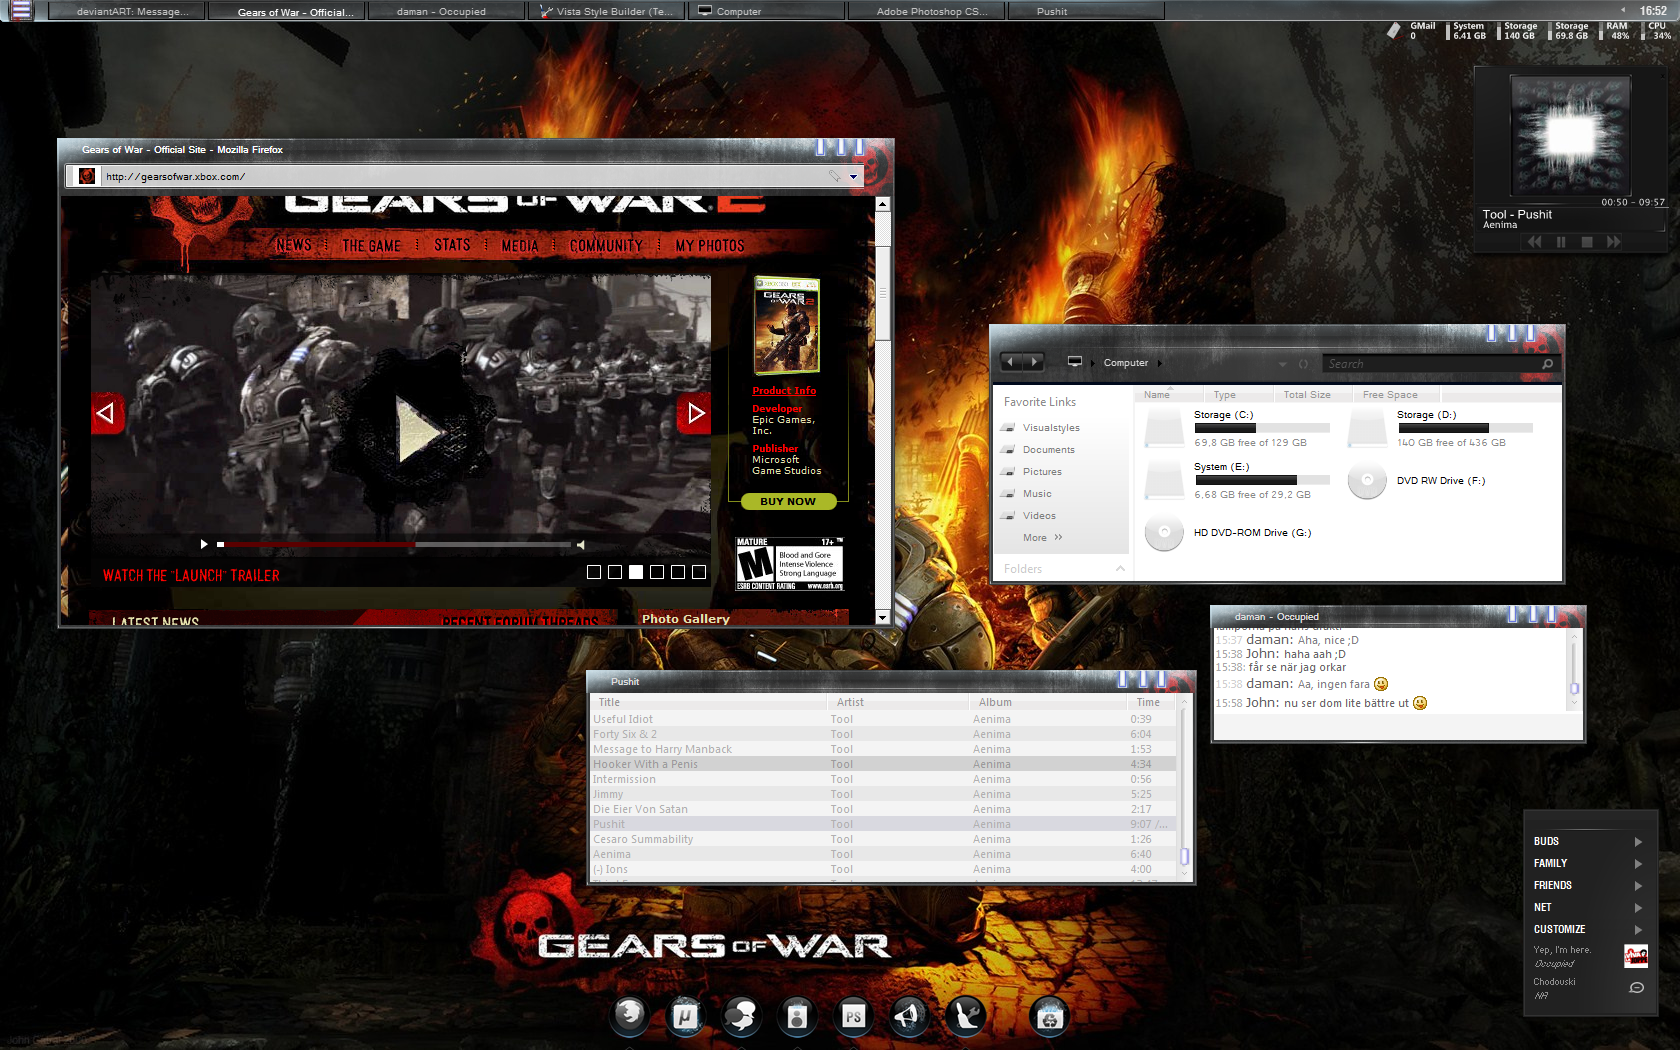Click the Gears of War 2 box art

(x=786, y=326)
